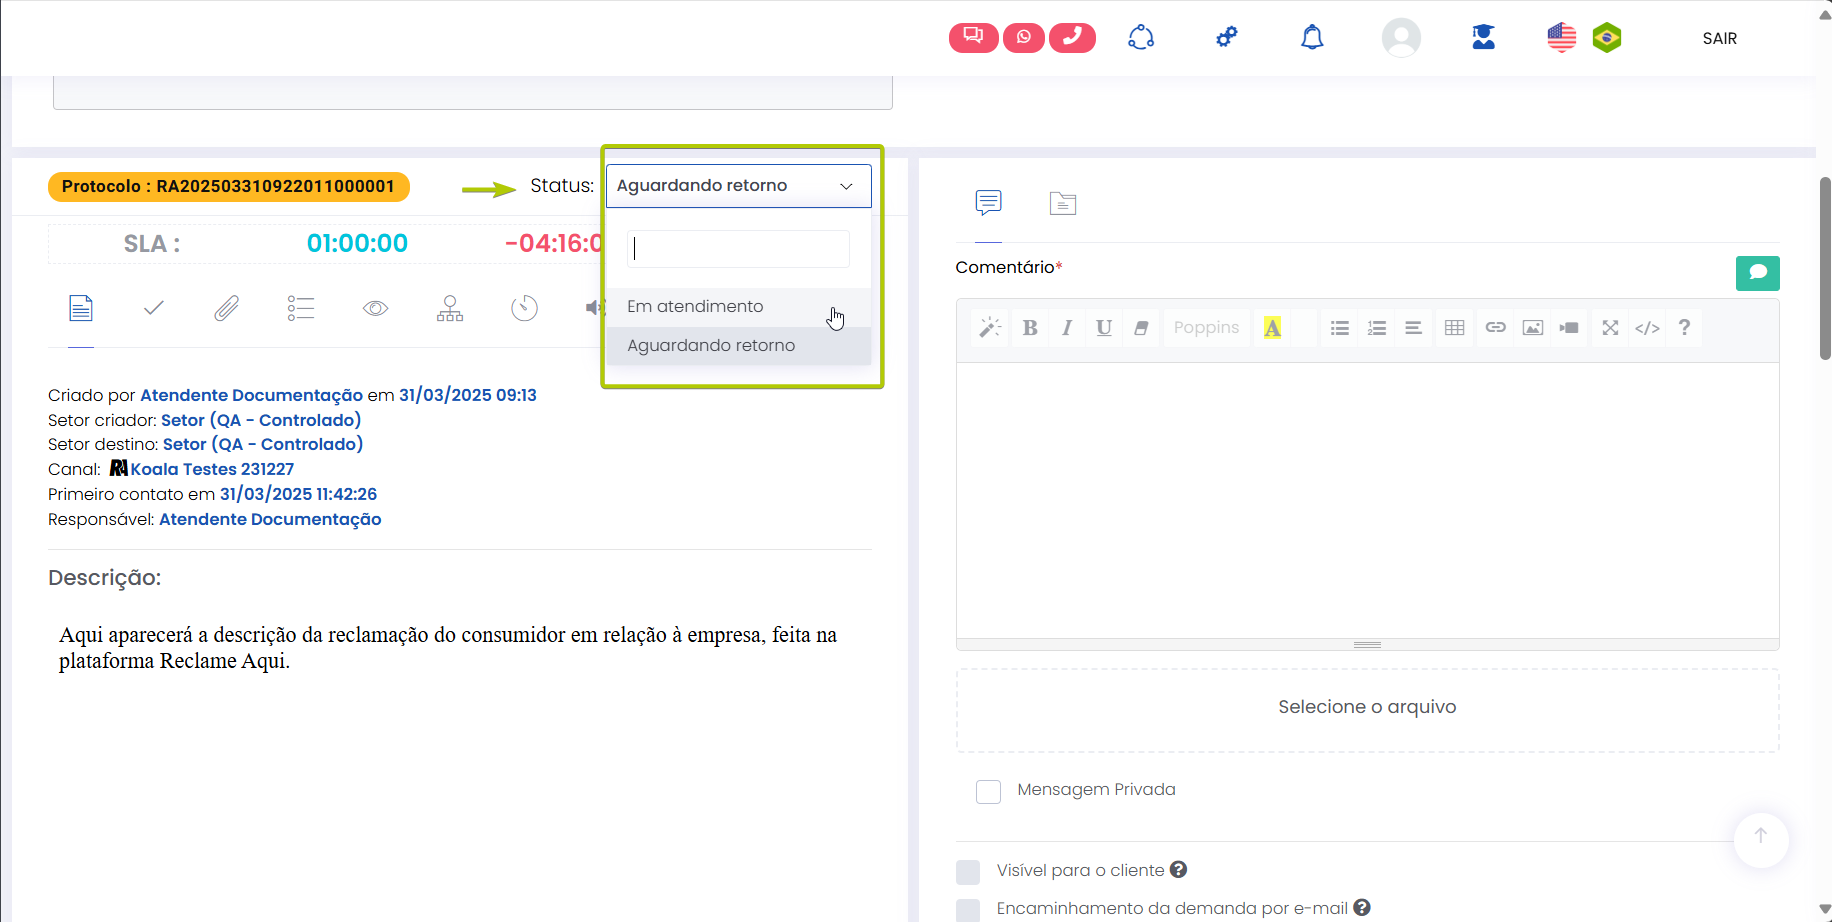Click the paperclip attachments icon
The width and height of the screenshot is (1832, 922).
tap(227, 308)
